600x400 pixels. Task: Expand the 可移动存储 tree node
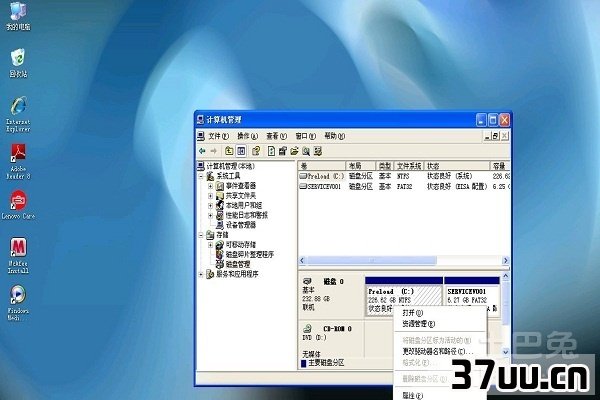210,245
